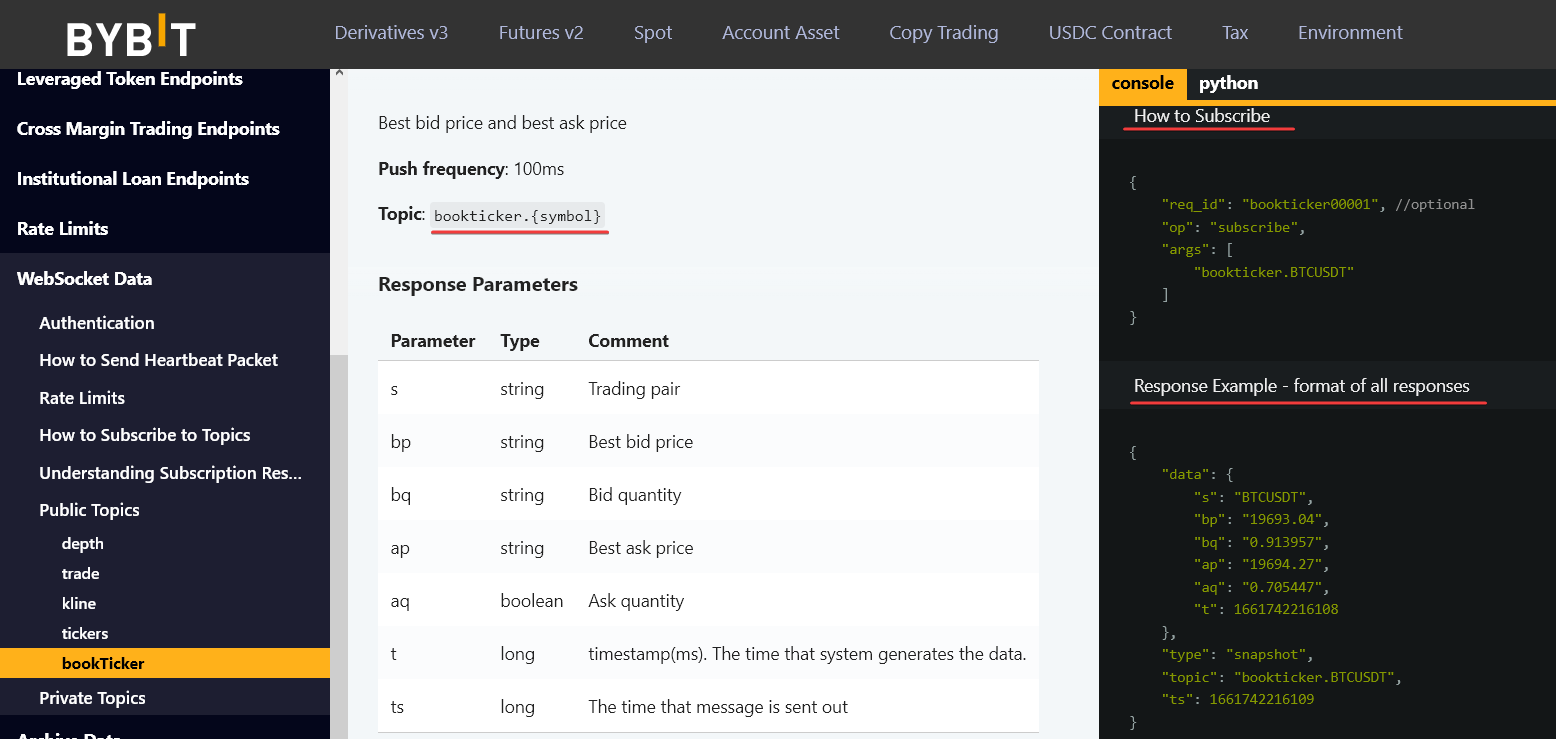
Task: Select the bookTicker sidebar item
Action: click(103, 663)
